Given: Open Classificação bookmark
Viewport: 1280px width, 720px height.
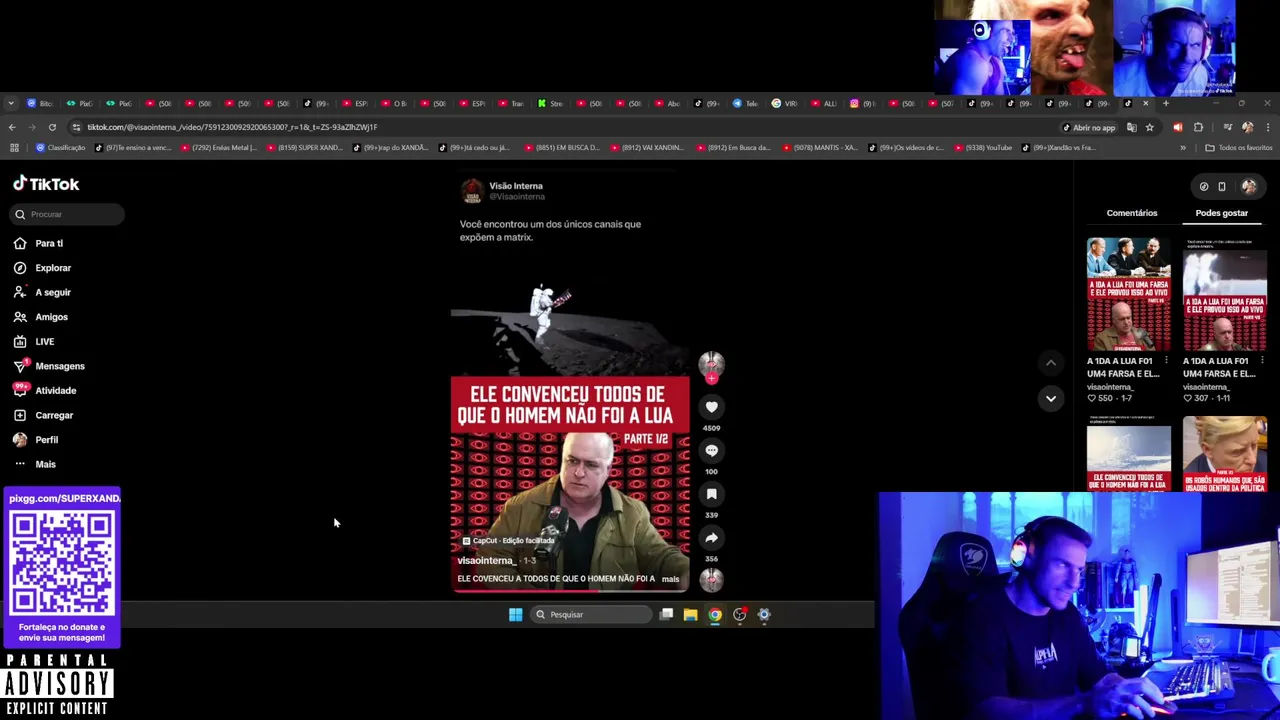Looking at the screenshot, I should pyautogui.click(x=60, y=148).
